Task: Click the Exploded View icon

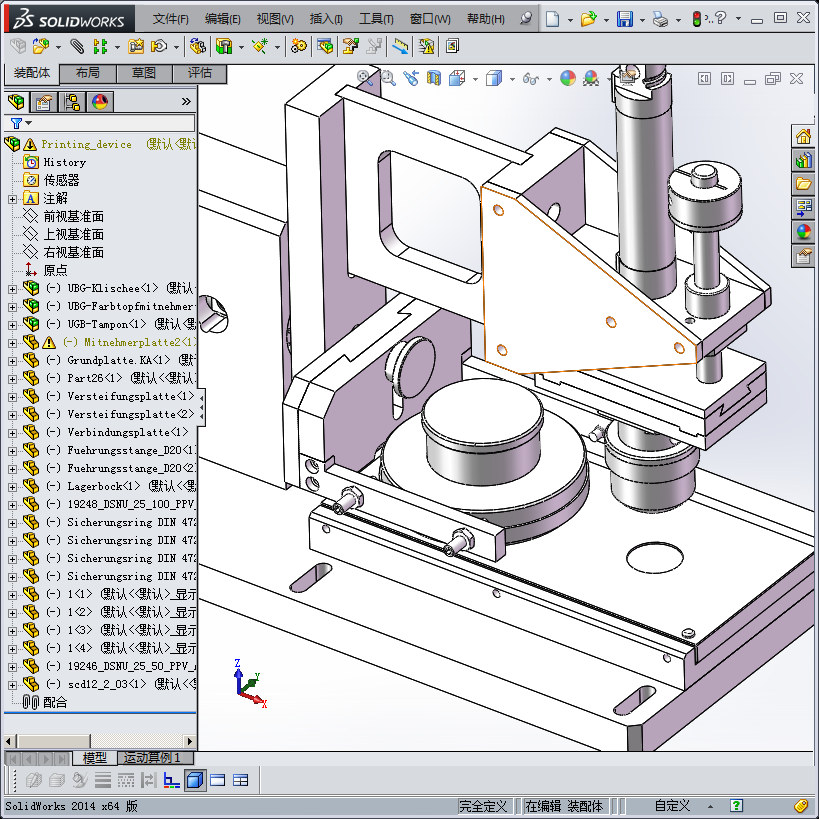Action: coord(350,46)
